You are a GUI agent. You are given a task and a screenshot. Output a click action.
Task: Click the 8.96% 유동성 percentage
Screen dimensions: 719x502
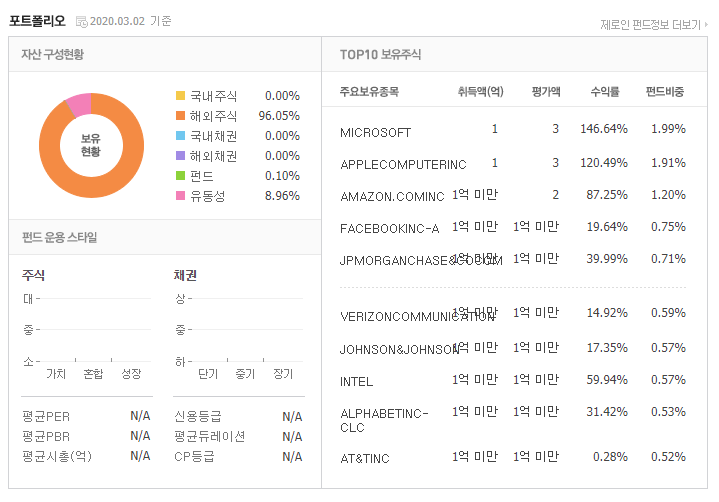coord(282,196)
